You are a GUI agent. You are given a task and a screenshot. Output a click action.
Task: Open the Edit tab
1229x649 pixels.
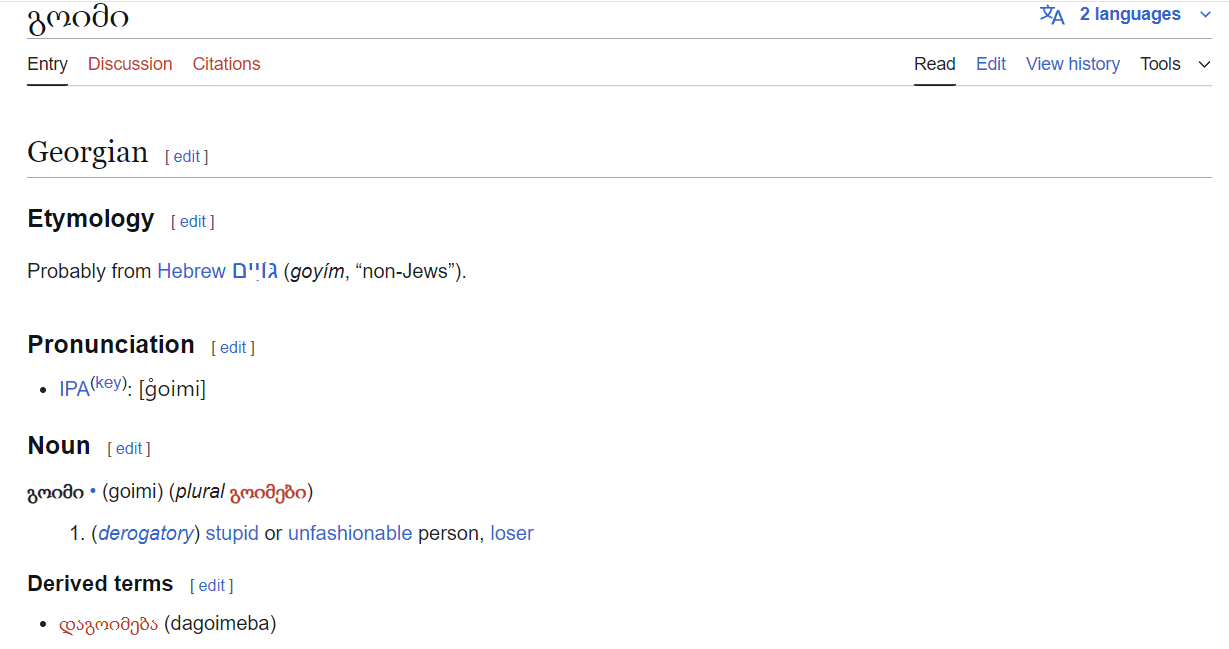[x=991, y=64]
